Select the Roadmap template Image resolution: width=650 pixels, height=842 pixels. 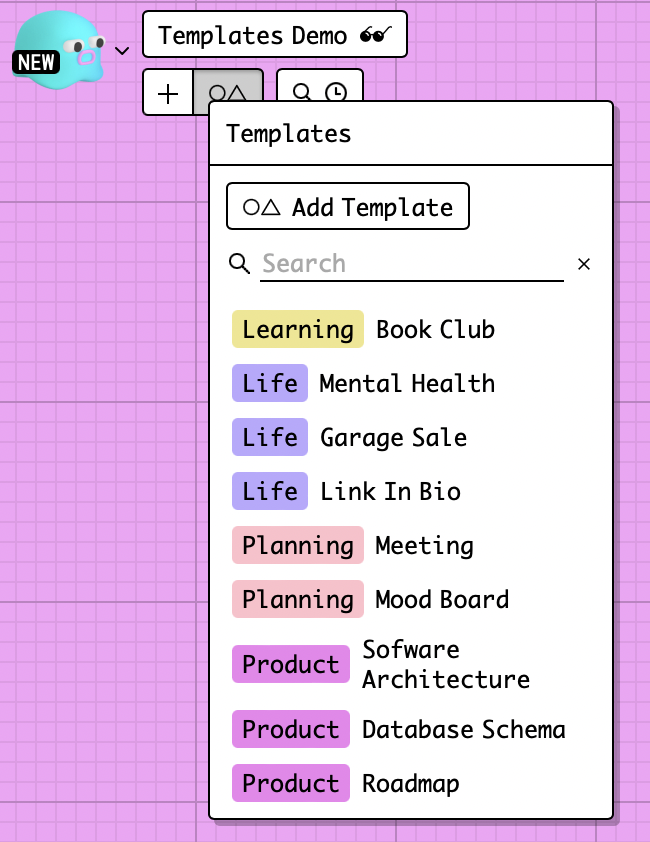410,784
